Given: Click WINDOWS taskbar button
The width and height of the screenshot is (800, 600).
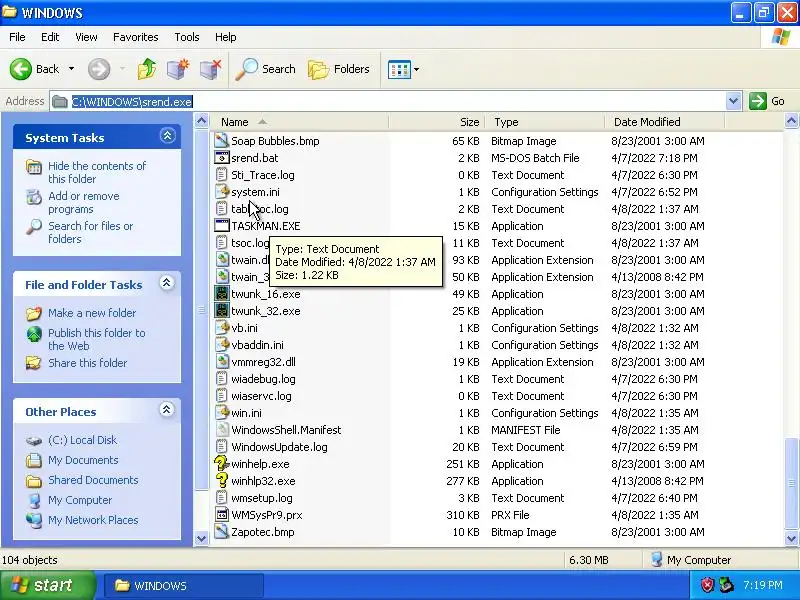Looking at the screenshot, I should click(x=184, y=586).
